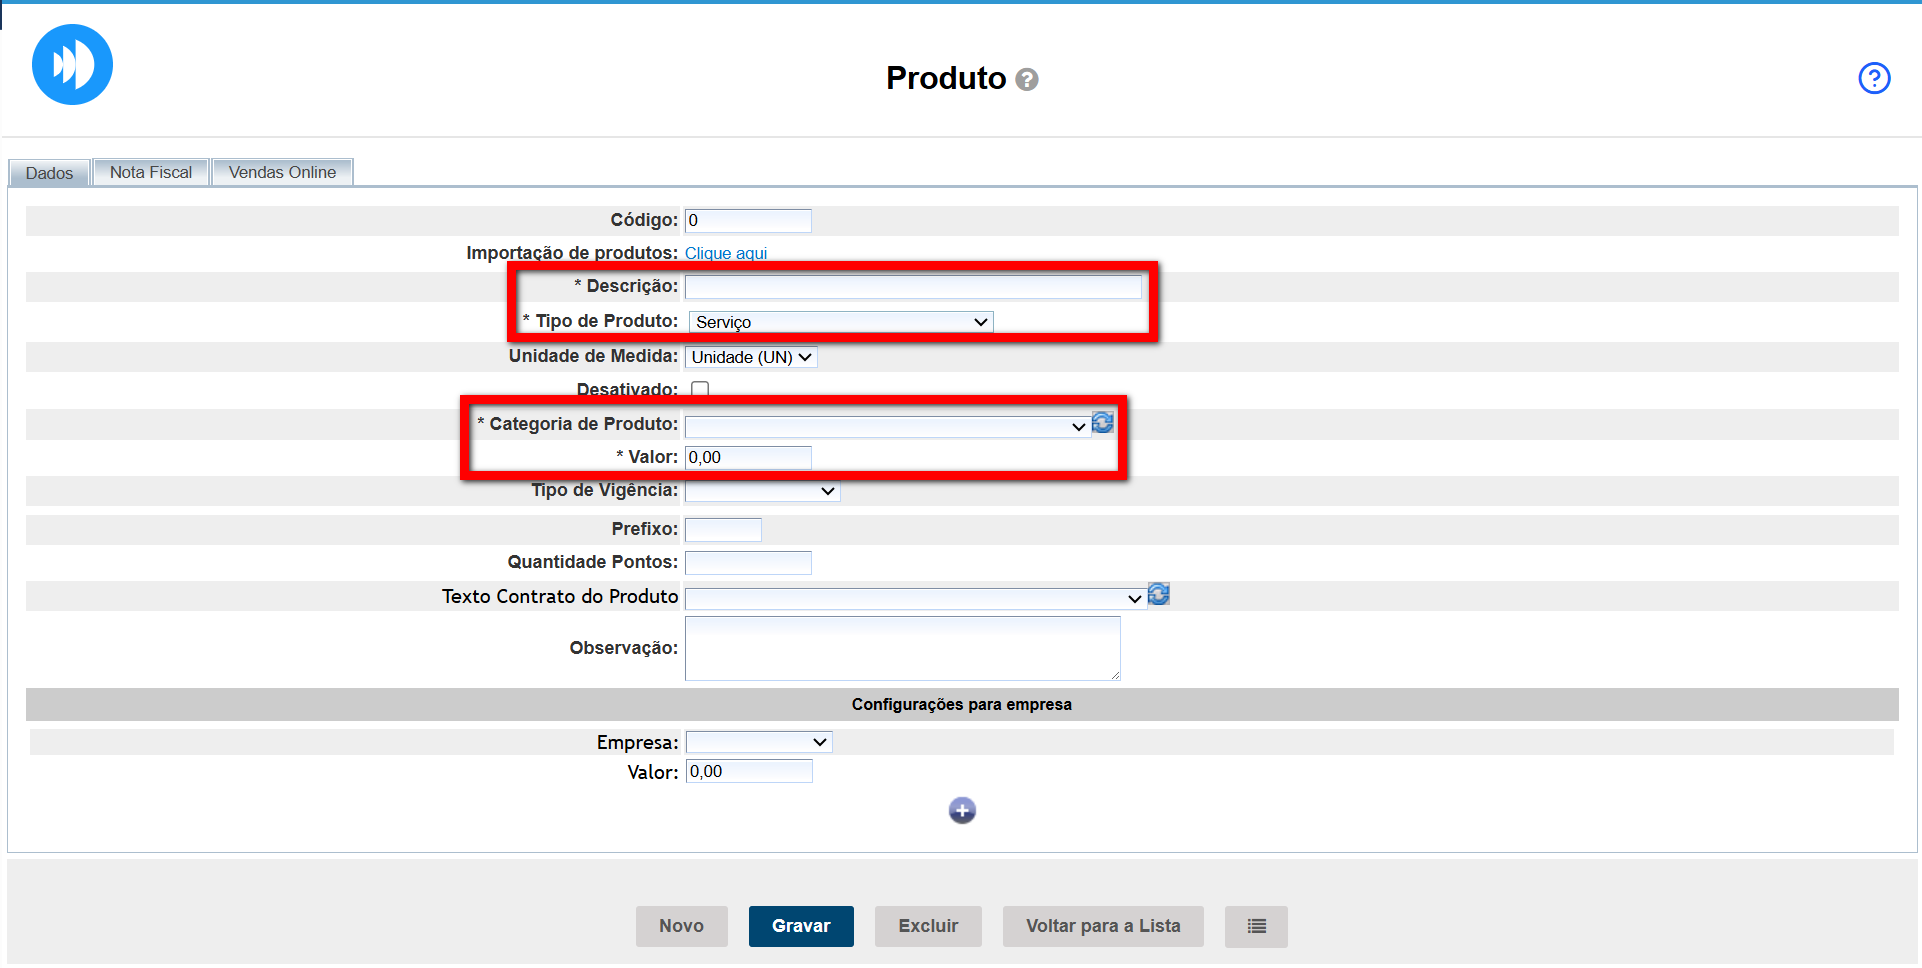Switch to the Nota Fiscal tab
This screenshot has height=968, width=1922.
tap(151, 172)
